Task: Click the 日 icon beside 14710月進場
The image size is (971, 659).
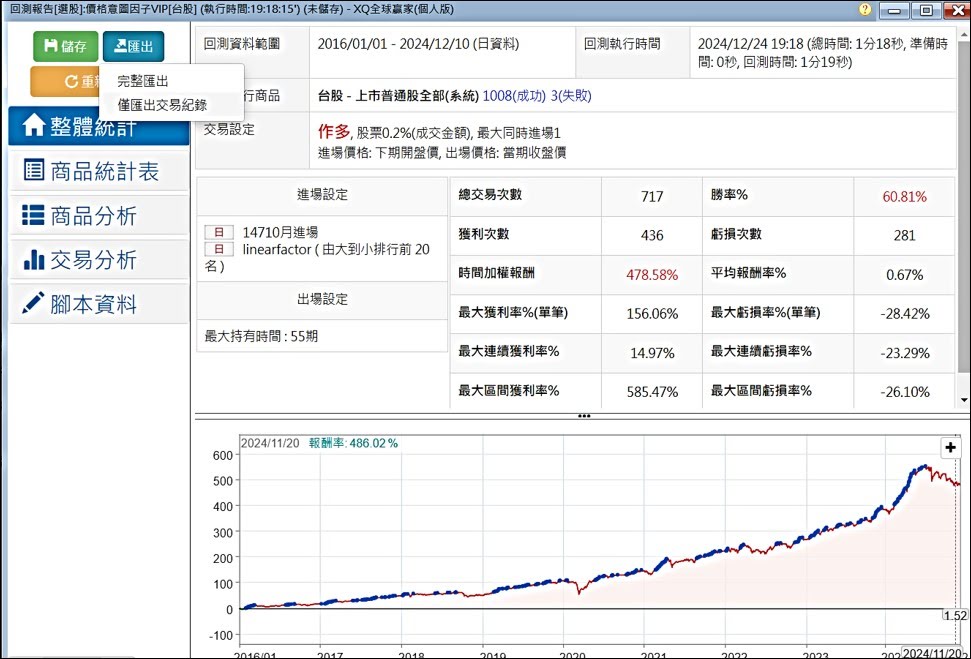Action: pos(219,232)
